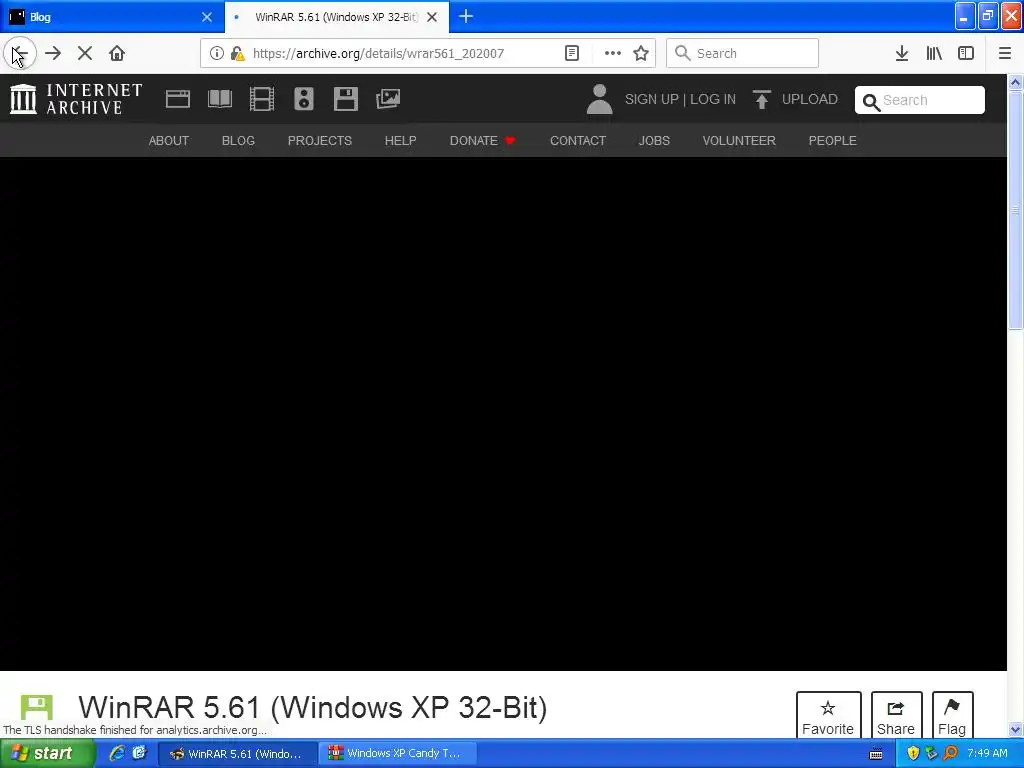The width and height of the screenshot is (1024, 768).
Task: Open the HELP menu item
Action: (400, 140)
